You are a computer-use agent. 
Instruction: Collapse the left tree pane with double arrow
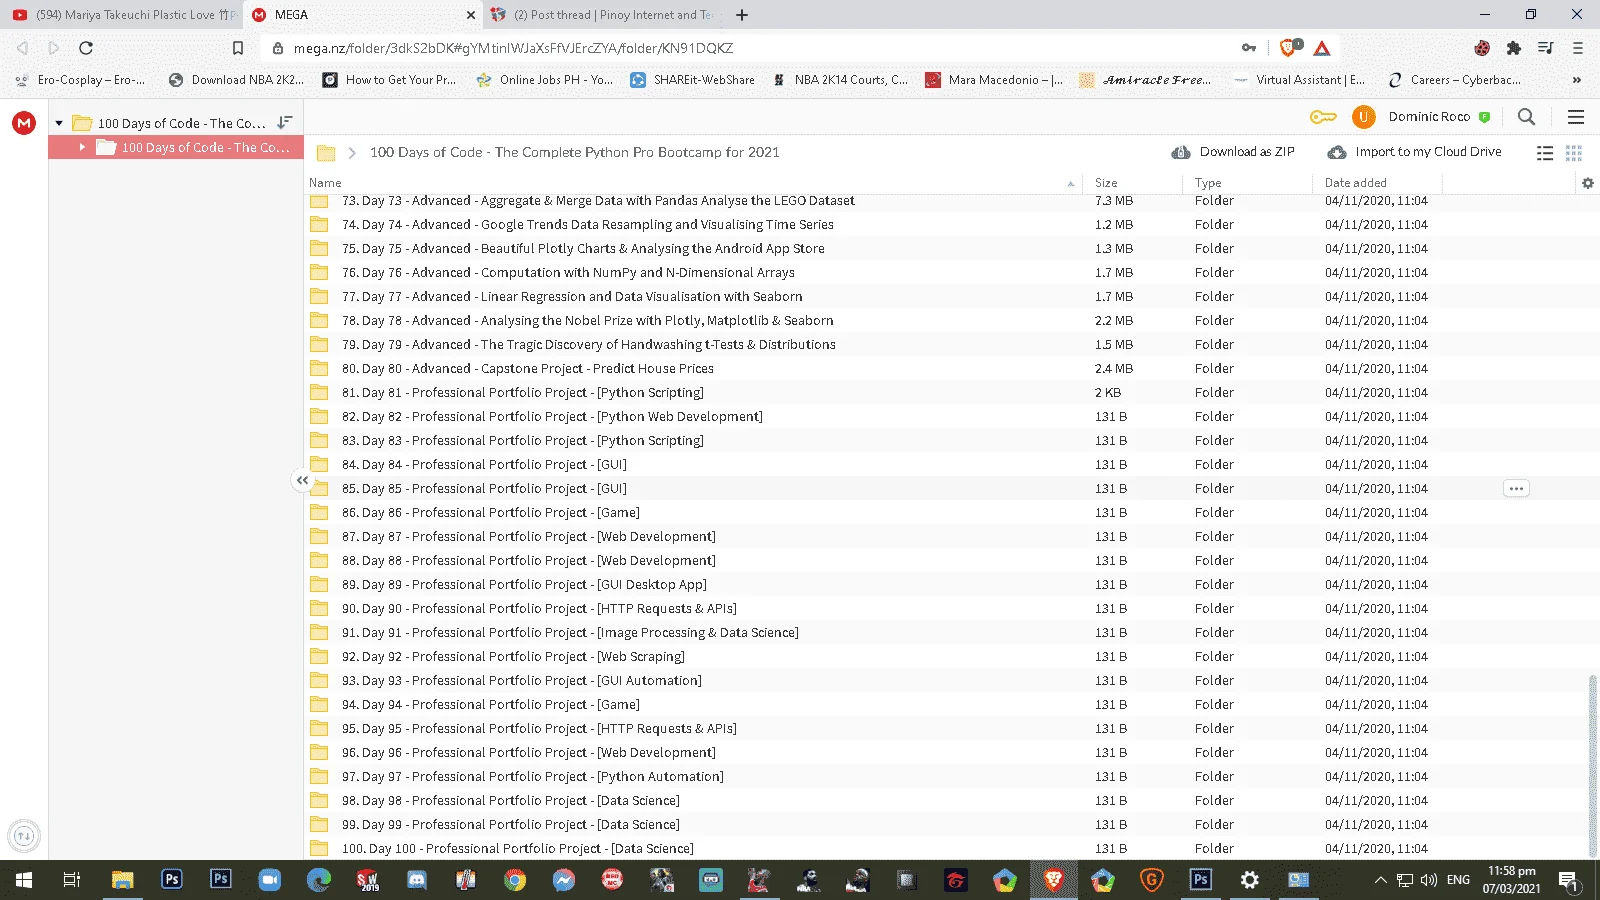tap(302, 480)
